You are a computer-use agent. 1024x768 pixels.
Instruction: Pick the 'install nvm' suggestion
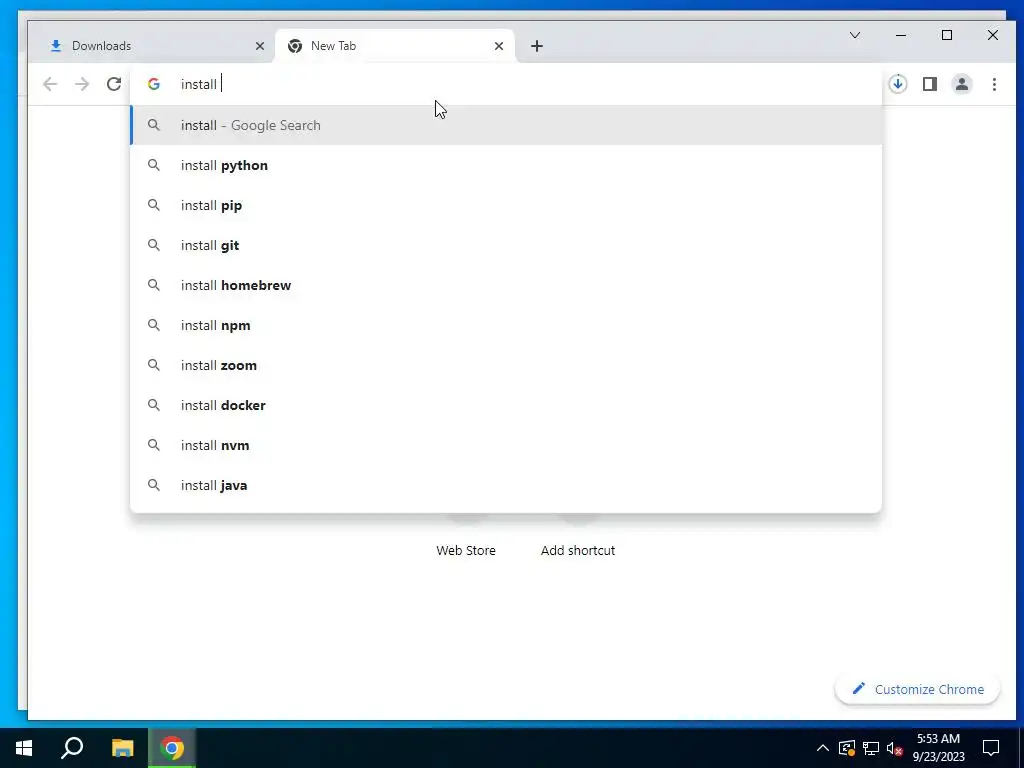coord(506,445)
